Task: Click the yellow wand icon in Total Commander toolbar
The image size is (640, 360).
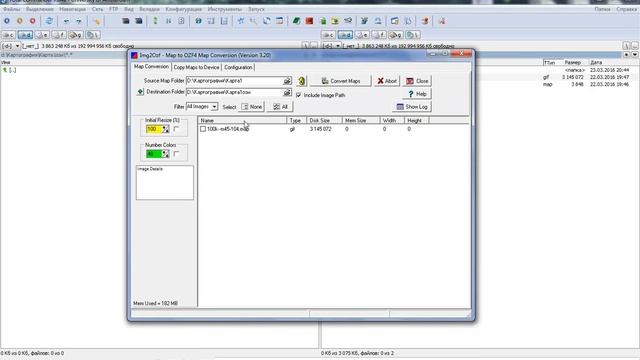Action: click(x=96, y=21)
